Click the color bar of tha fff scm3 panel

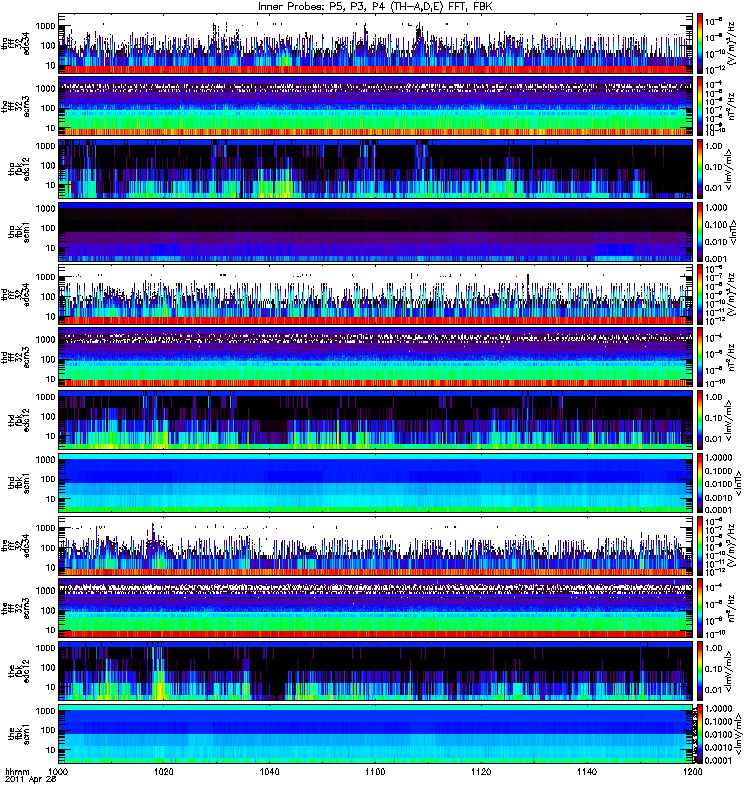(701, 106)
